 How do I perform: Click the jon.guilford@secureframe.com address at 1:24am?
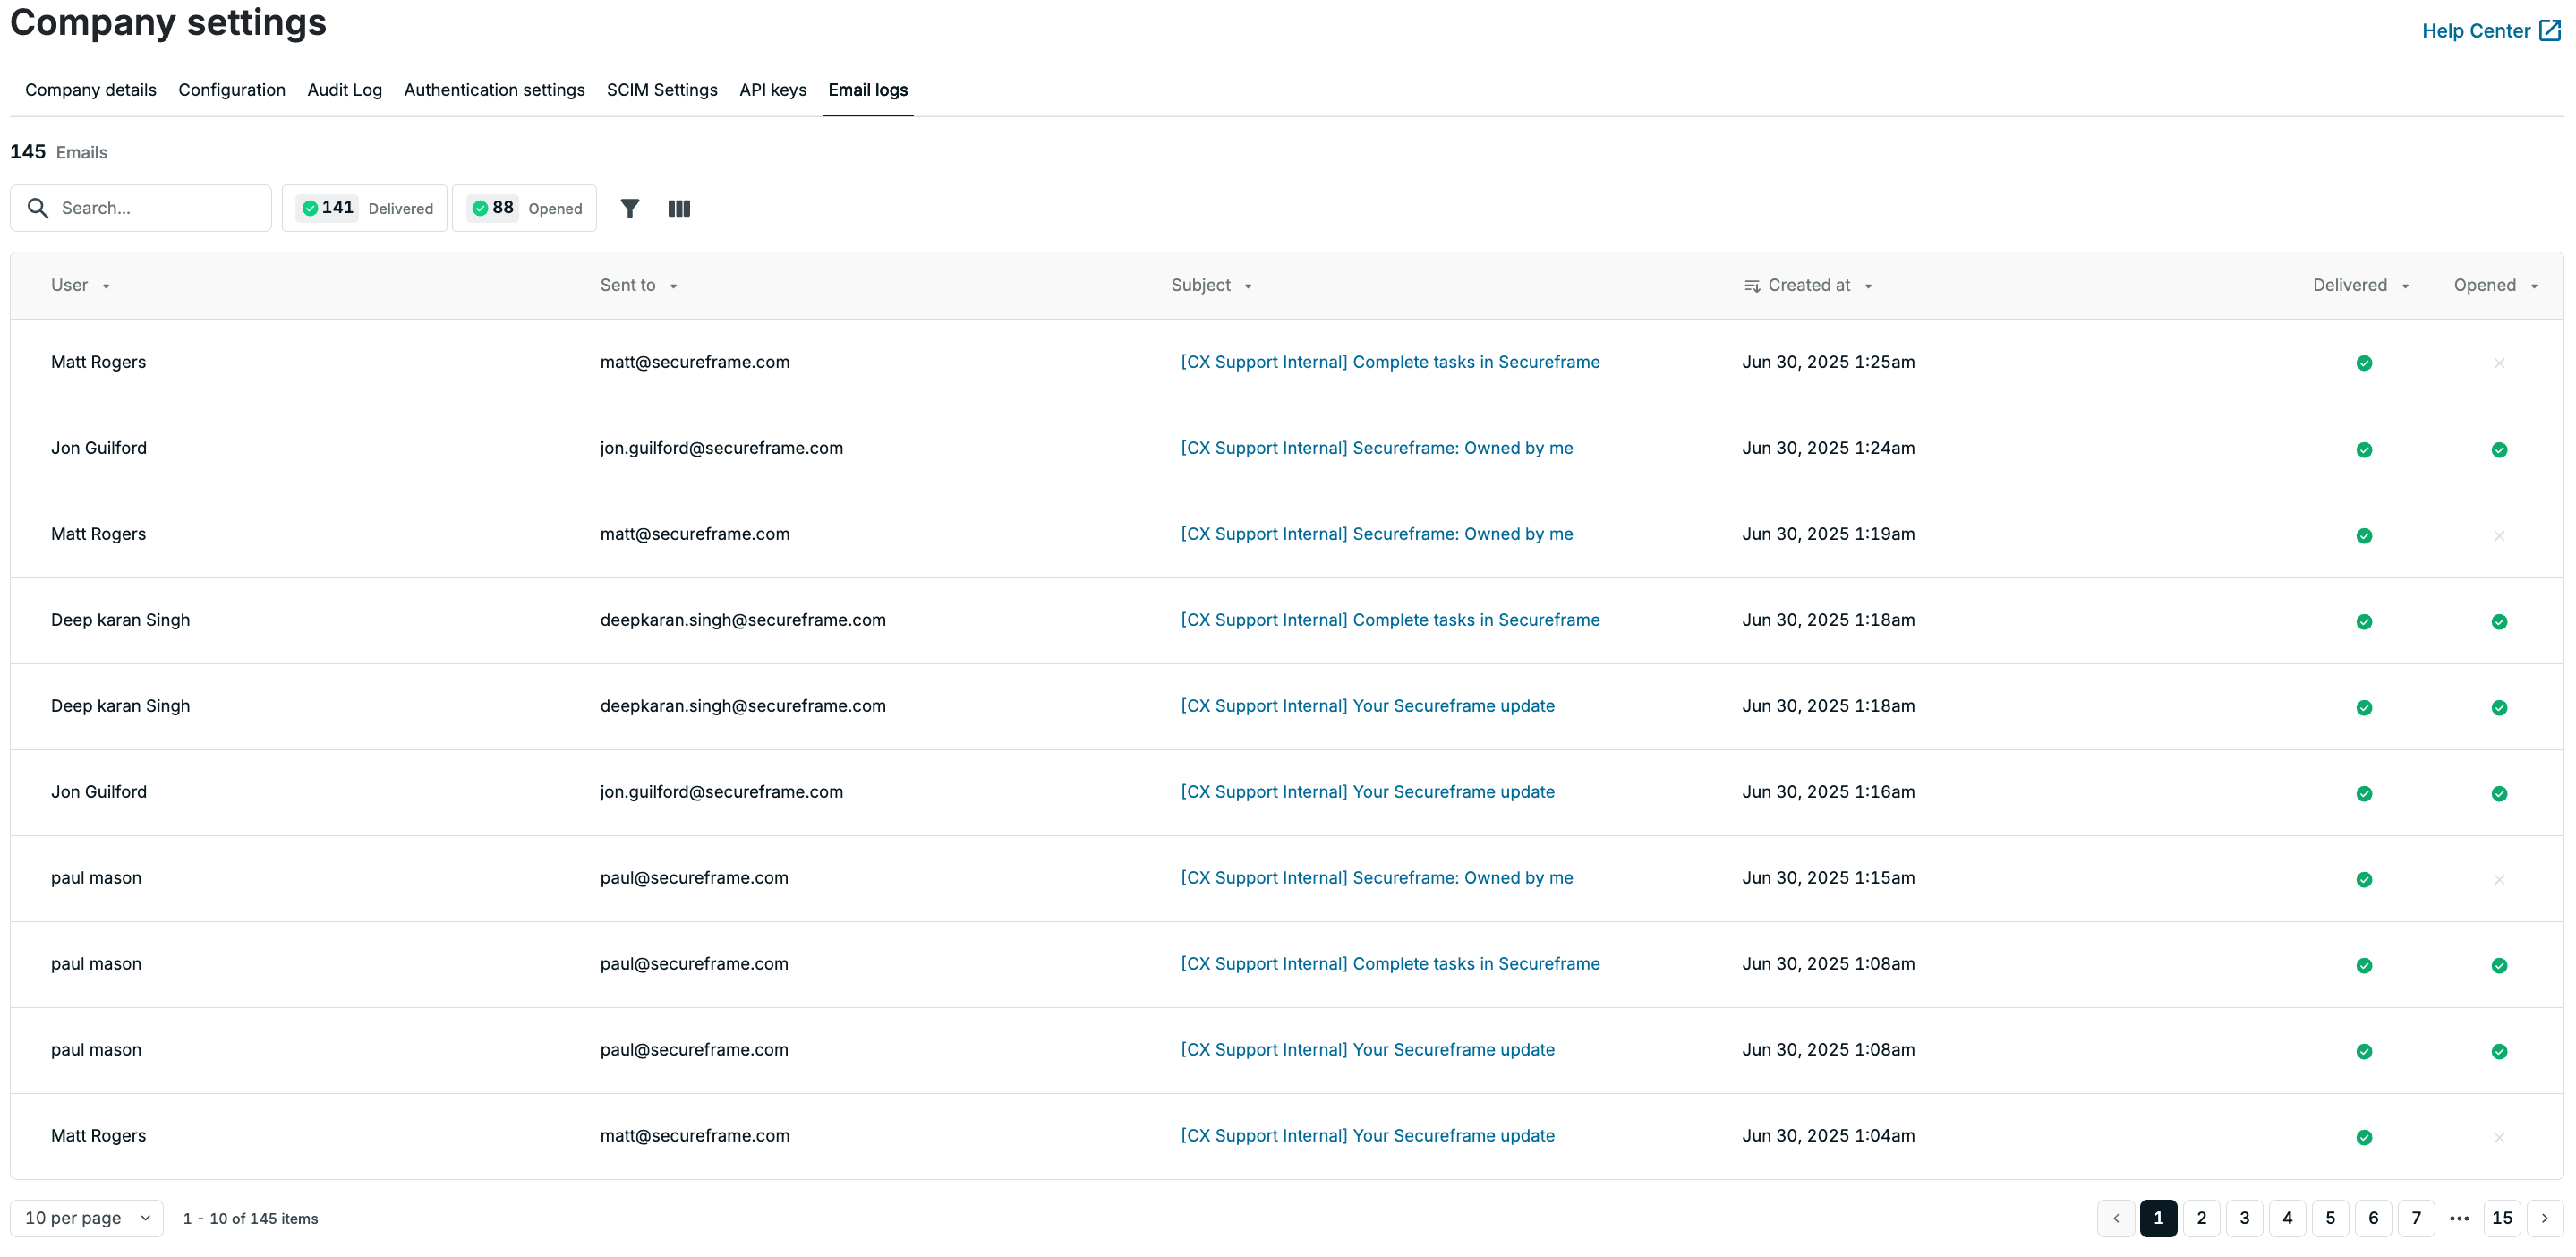pyautogui.click(x=722, y=448)
